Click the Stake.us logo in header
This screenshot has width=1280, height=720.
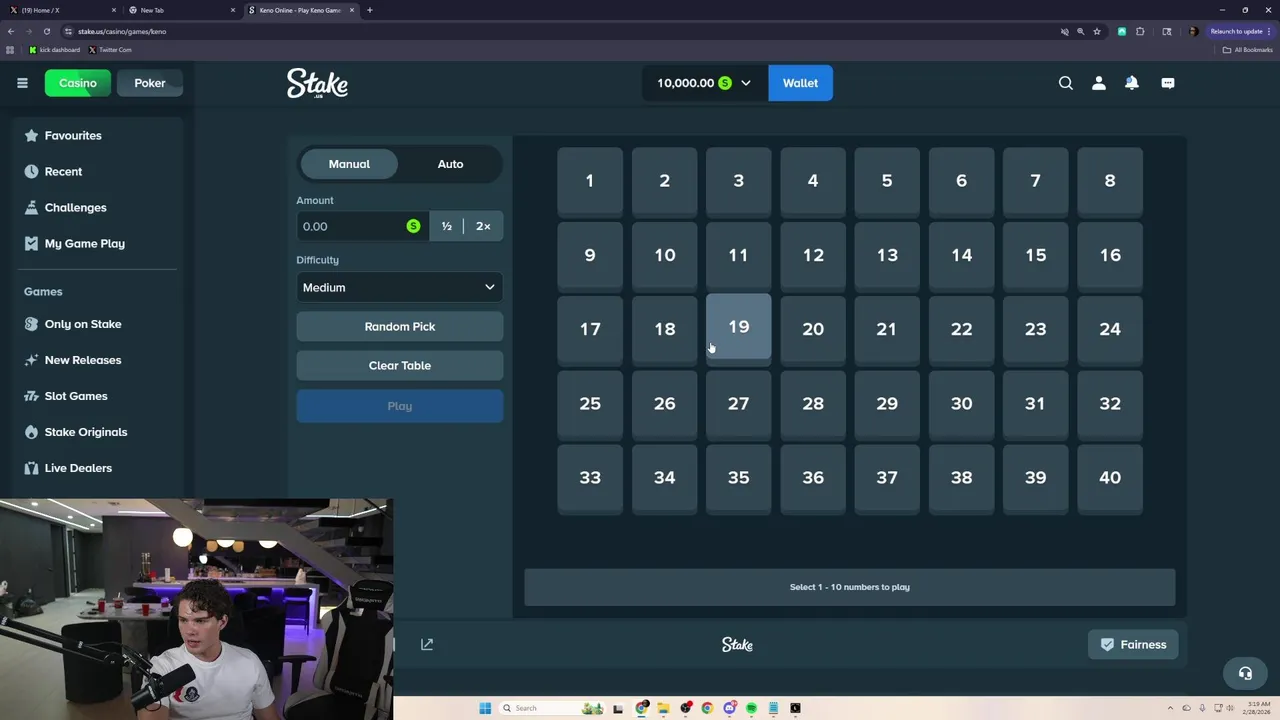pyautogui.click(x=317, y=83)
